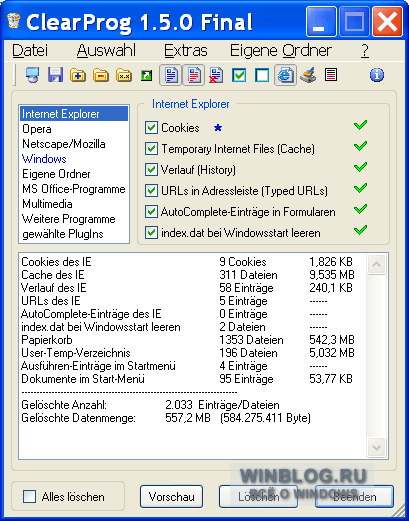
Task: Toggle the red-lined document icon
Action: tap(194, 75)
